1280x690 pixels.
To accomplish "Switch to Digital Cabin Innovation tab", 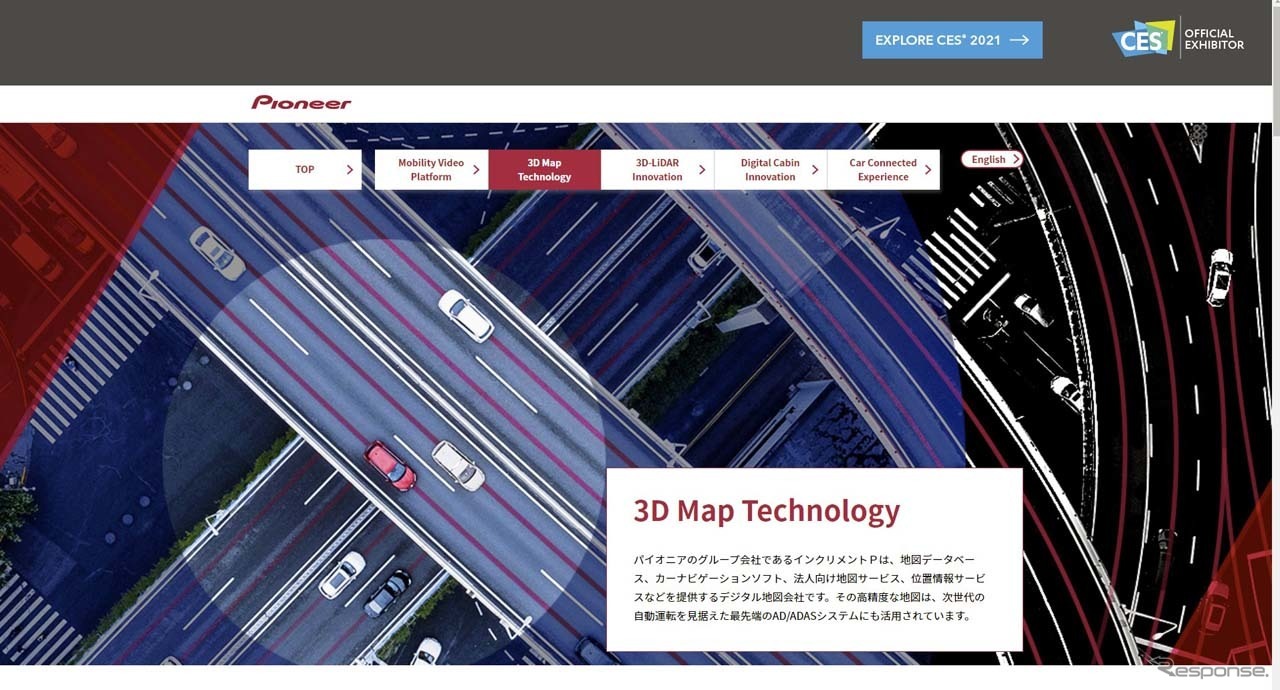I will click(769, 170).
